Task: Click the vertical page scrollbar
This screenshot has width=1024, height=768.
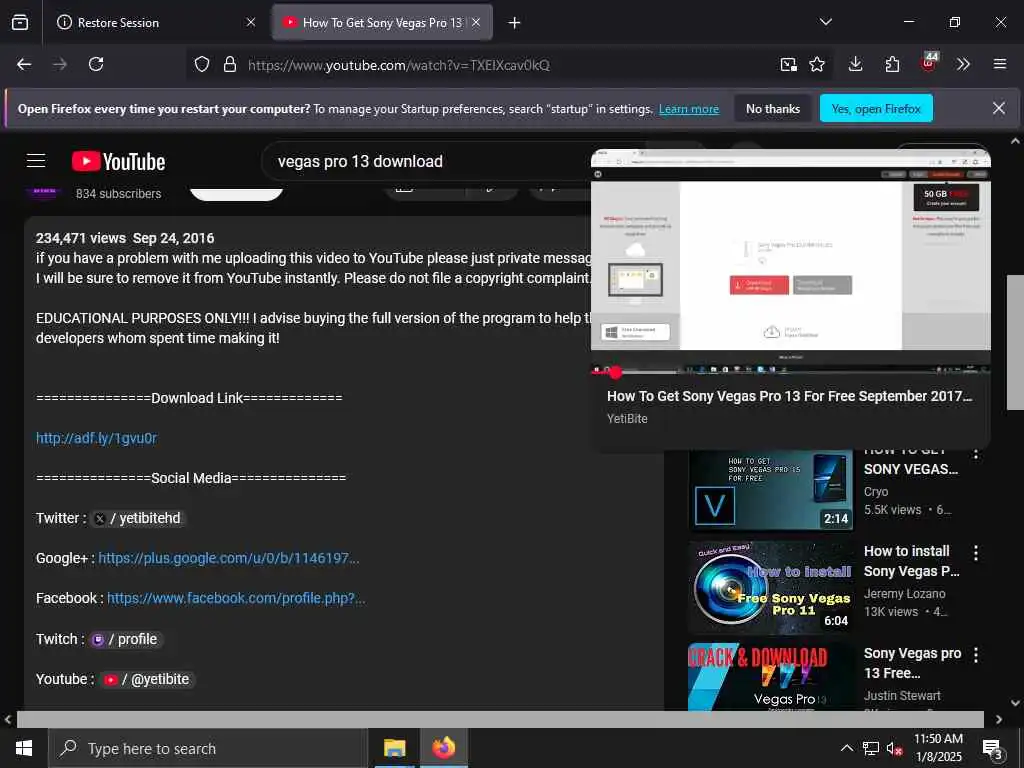Action: [x=1015, y=342]
